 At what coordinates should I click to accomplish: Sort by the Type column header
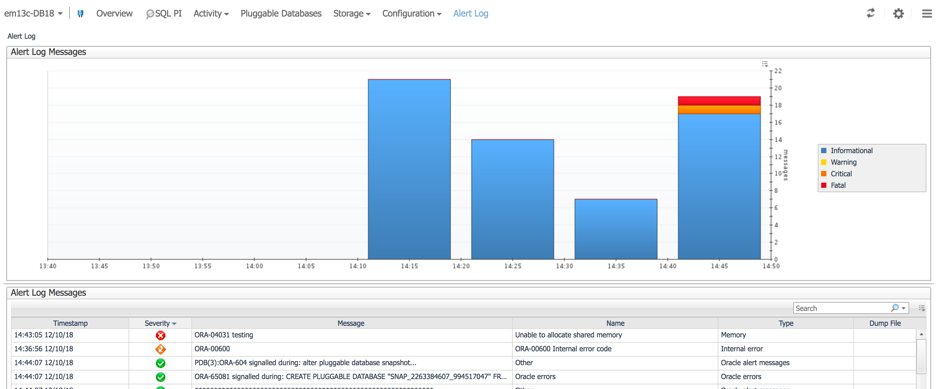786,323
